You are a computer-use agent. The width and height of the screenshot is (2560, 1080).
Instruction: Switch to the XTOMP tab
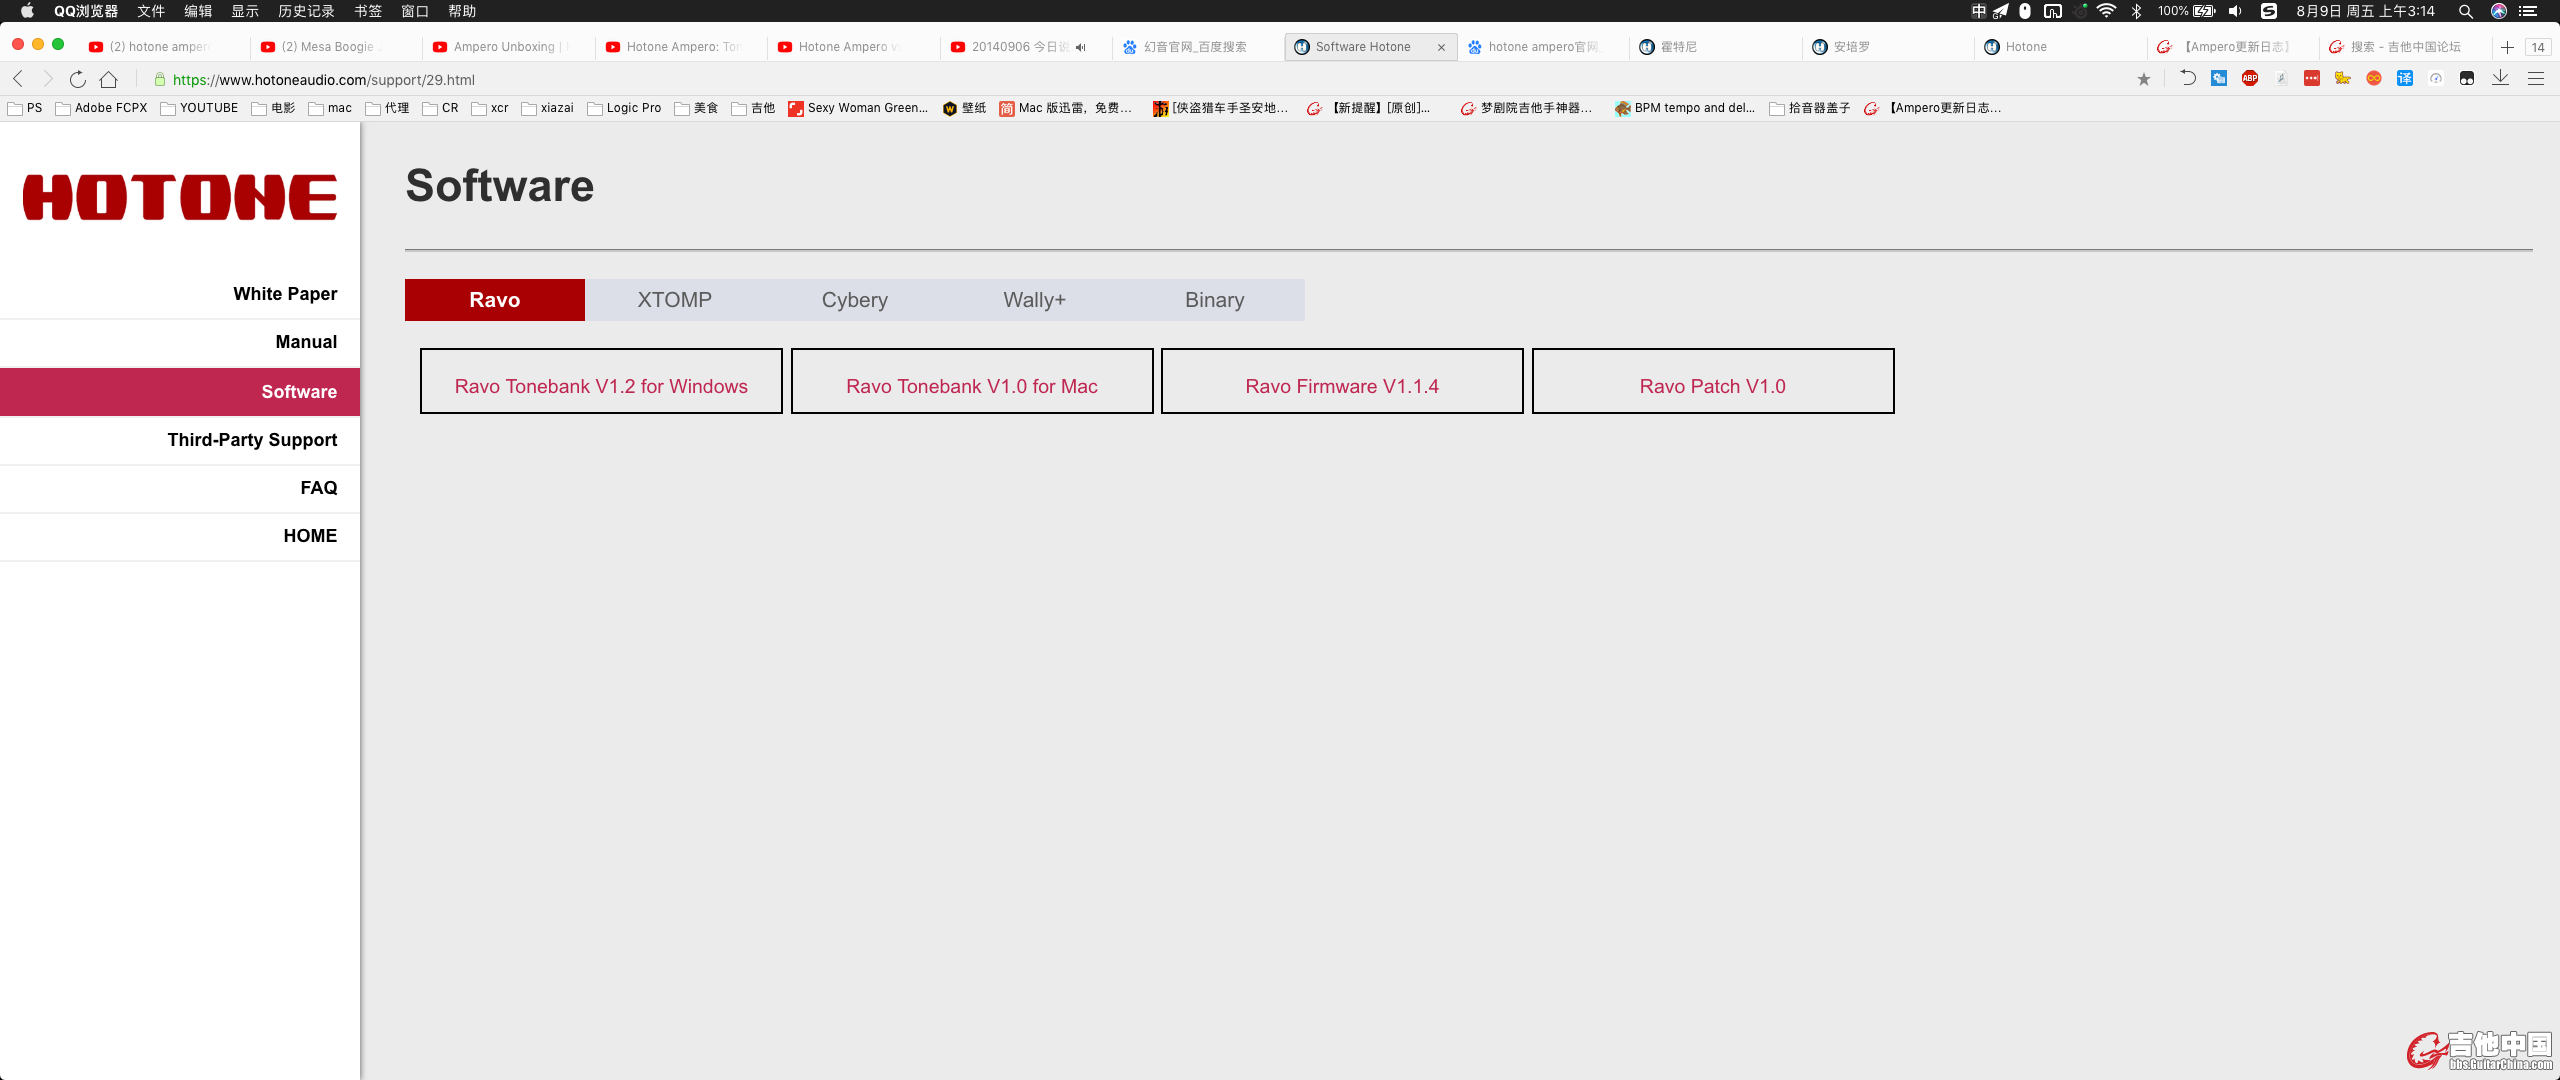click(675, 300)
